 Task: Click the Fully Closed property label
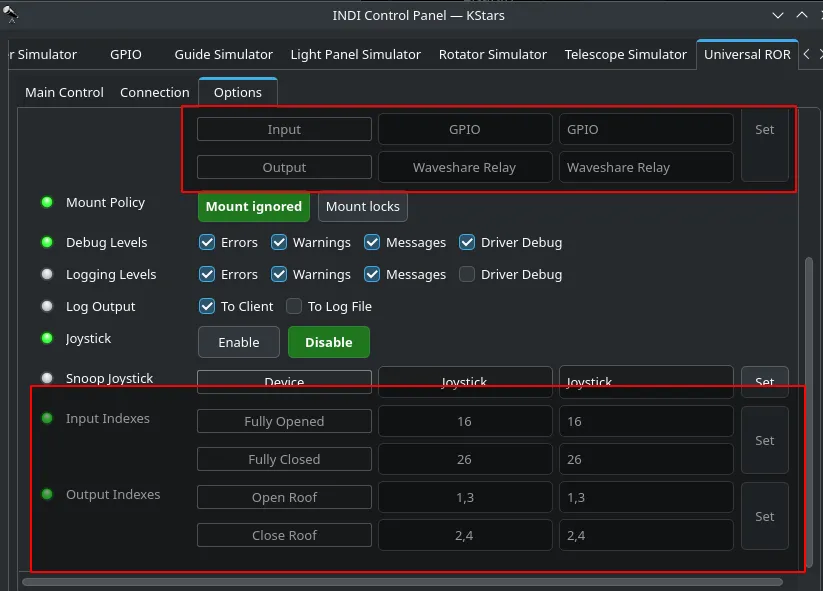click(x=284, y=459)
